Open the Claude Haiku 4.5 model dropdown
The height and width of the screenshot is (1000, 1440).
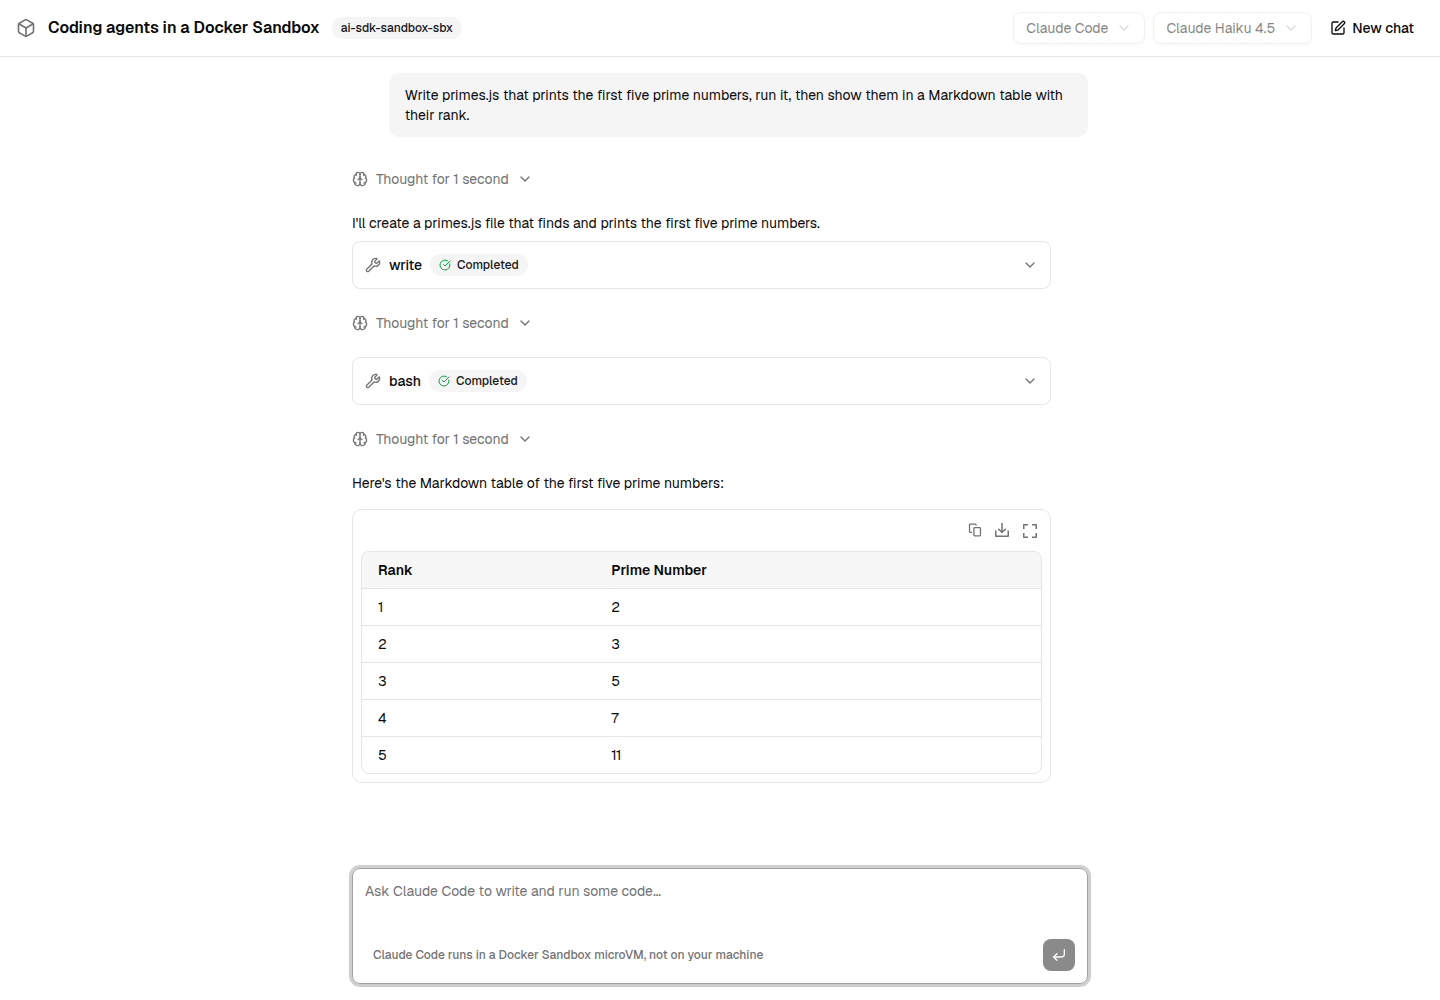click(x=1231, y=28)
